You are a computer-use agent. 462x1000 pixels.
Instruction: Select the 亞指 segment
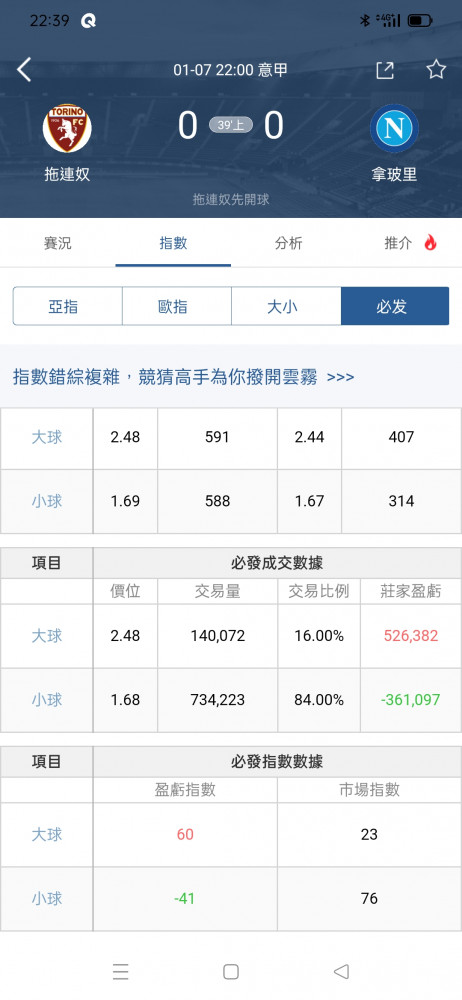pyautogui.click(x=68, y=306)
